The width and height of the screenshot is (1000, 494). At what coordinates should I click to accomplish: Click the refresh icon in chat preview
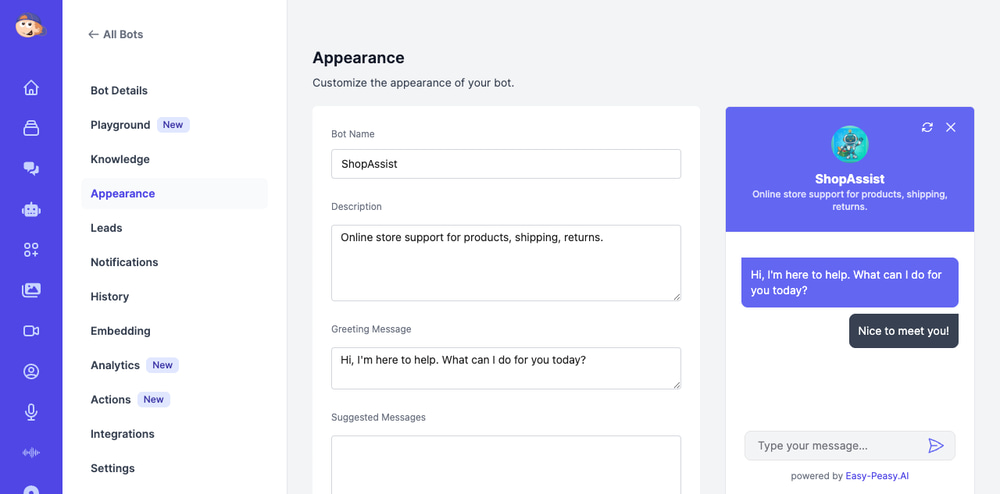pos(927,127)
